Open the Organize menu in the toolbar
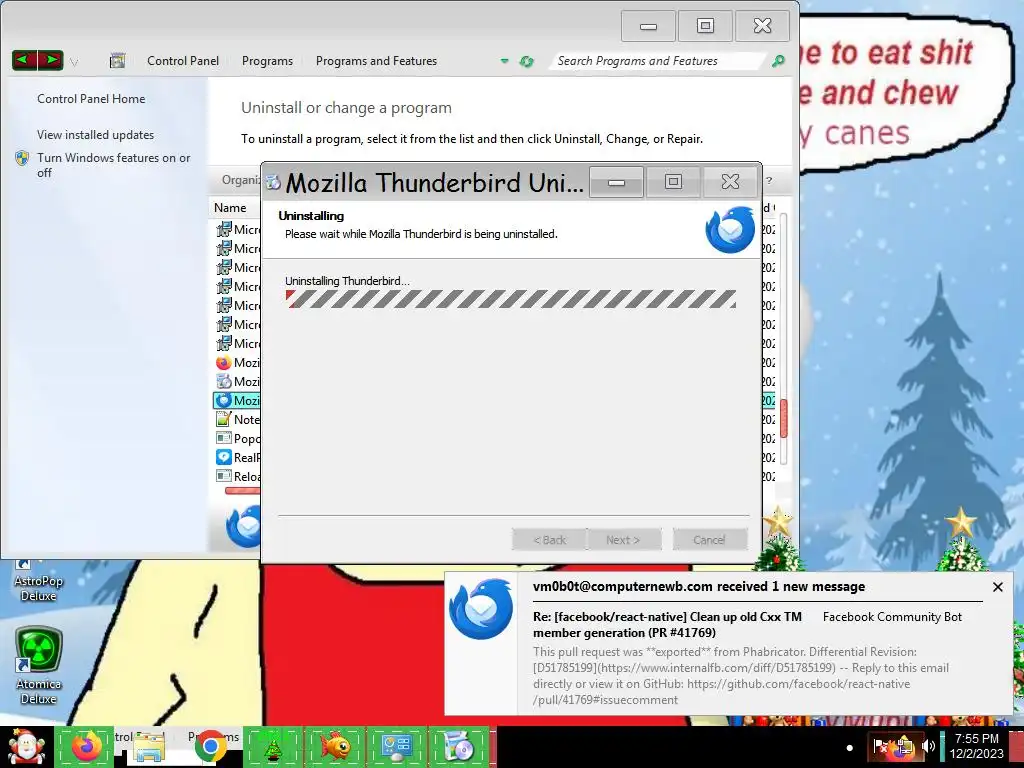Image resolution: width=1024 pixels, height=768 pixels. pyautogui.click(x=240, y=180)
